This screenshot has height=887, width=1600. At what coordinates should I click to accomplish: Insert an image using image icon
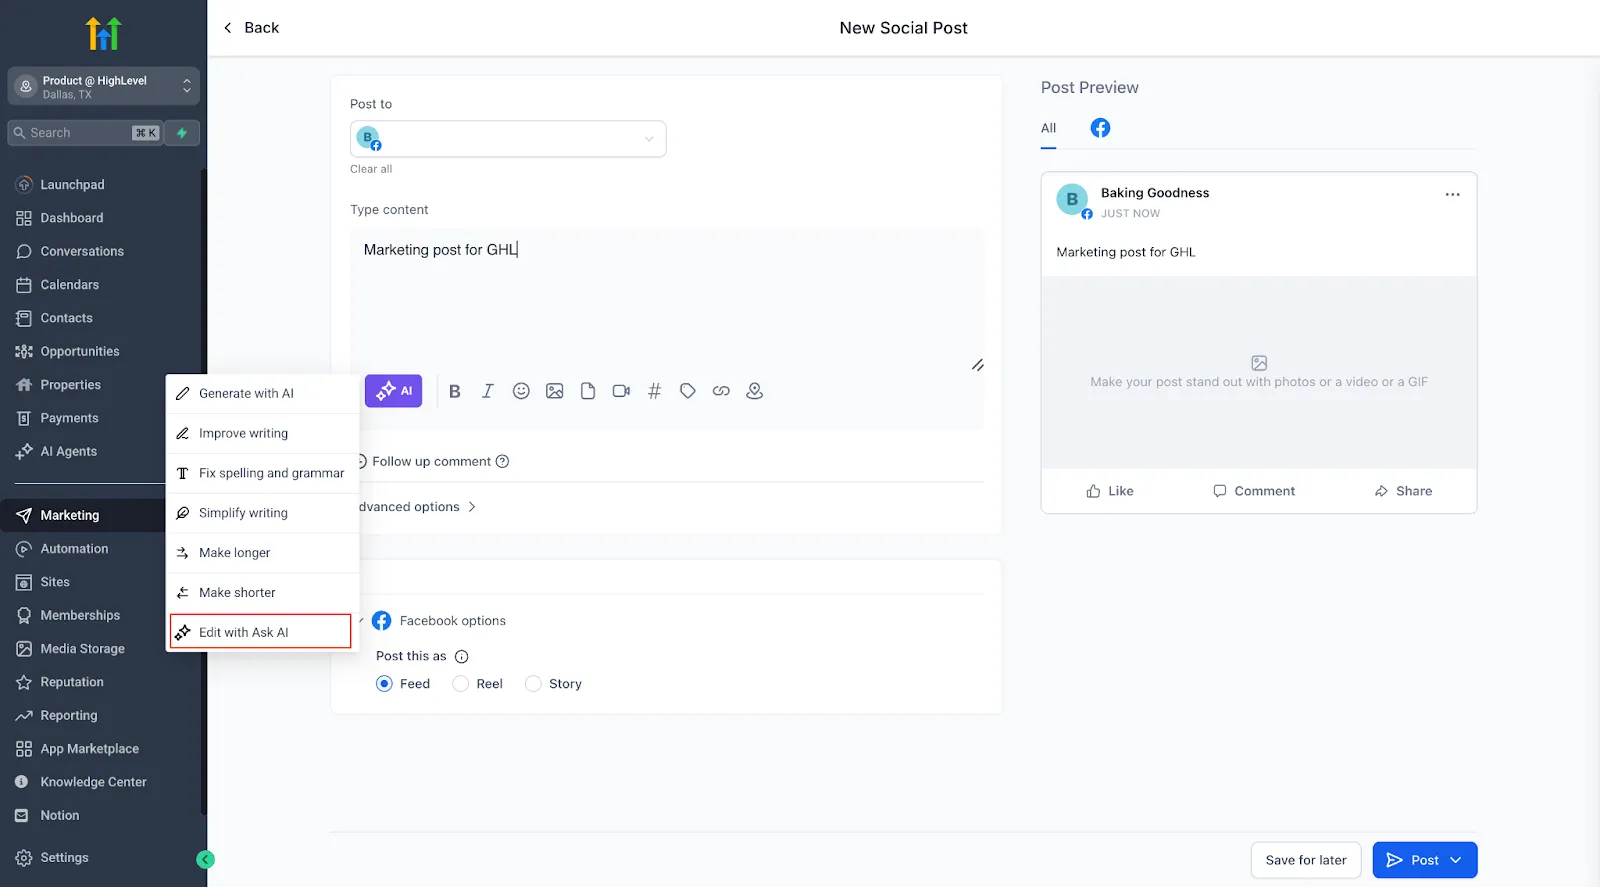tap(555, 391)
